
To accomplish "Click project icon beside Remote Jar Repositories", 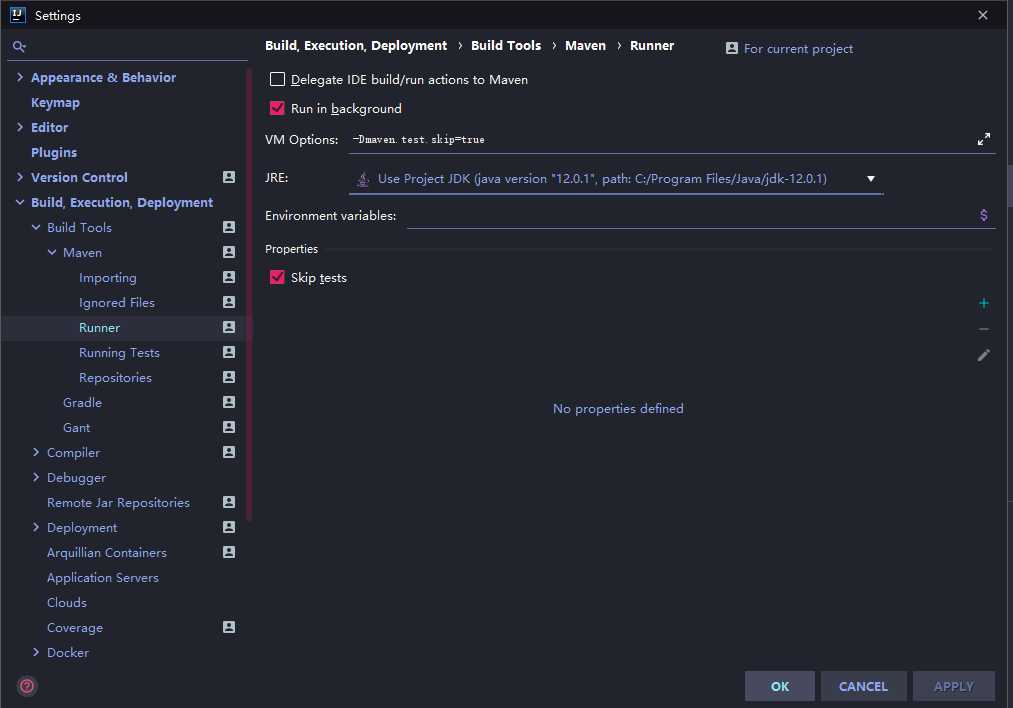I will click(x=229, y=502).
